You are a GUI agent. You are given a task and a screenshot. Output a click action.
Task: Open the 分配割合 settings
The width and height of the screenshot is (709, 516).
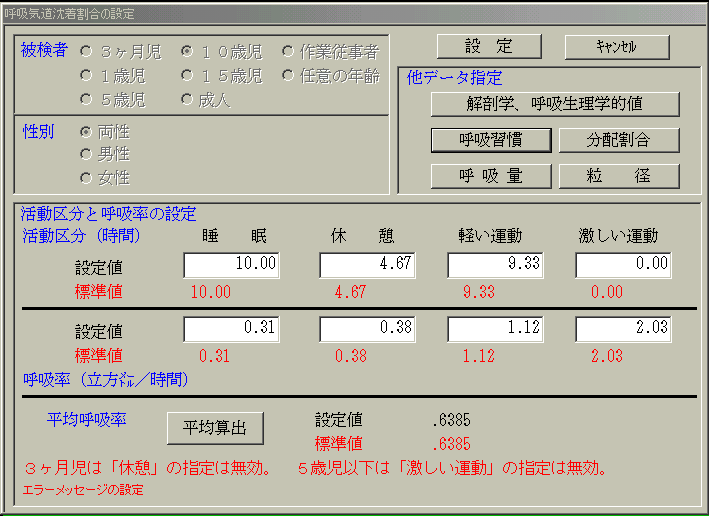[x=618, y=140]
